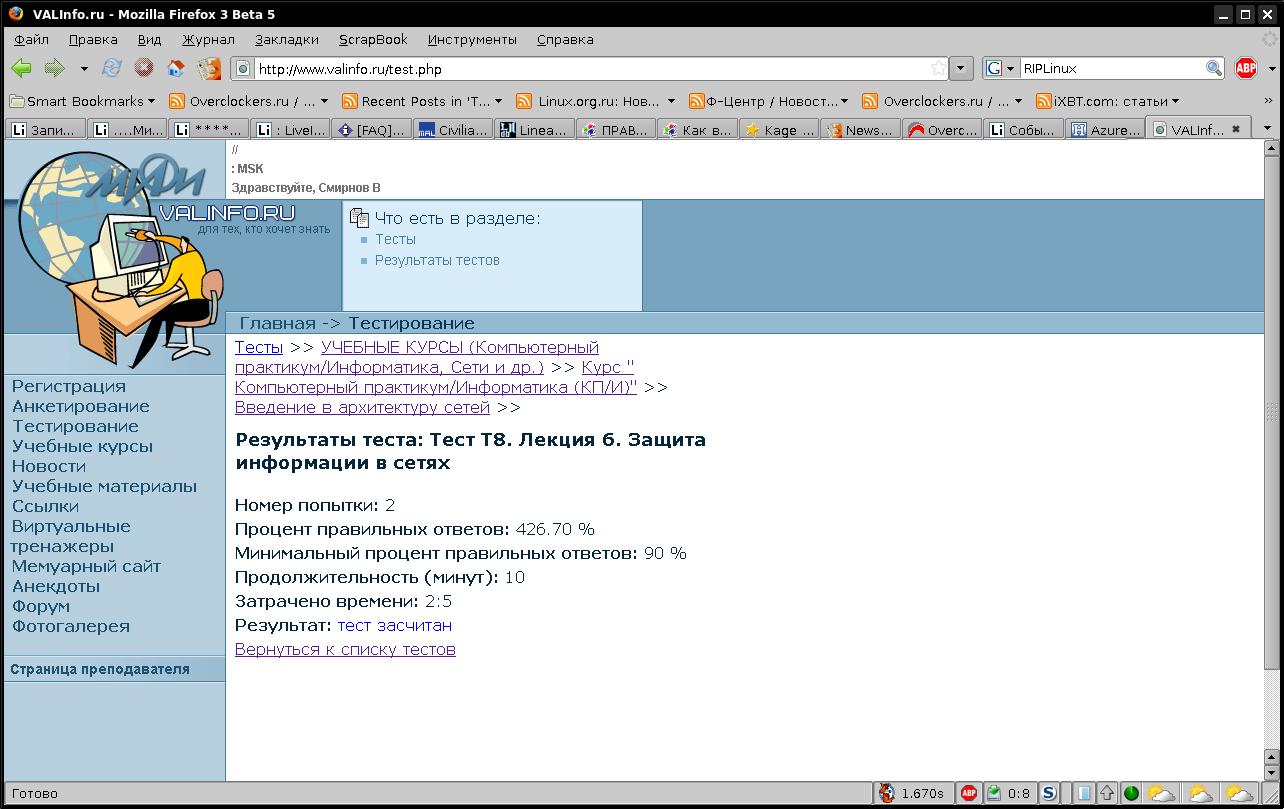Open Результаты тестов section link
This screenshot has width=1284, height=809.
coord(437,261)
